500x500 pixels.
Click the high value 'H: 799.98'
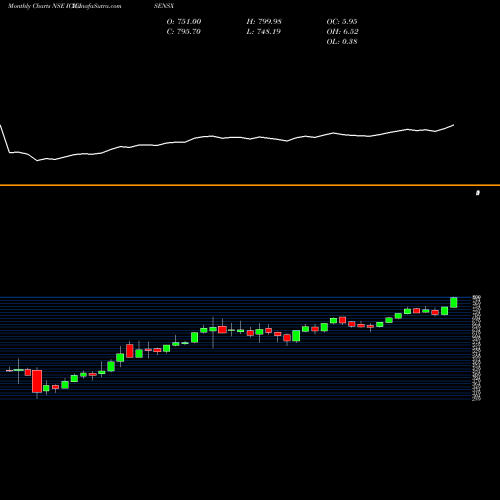(264, 22)
